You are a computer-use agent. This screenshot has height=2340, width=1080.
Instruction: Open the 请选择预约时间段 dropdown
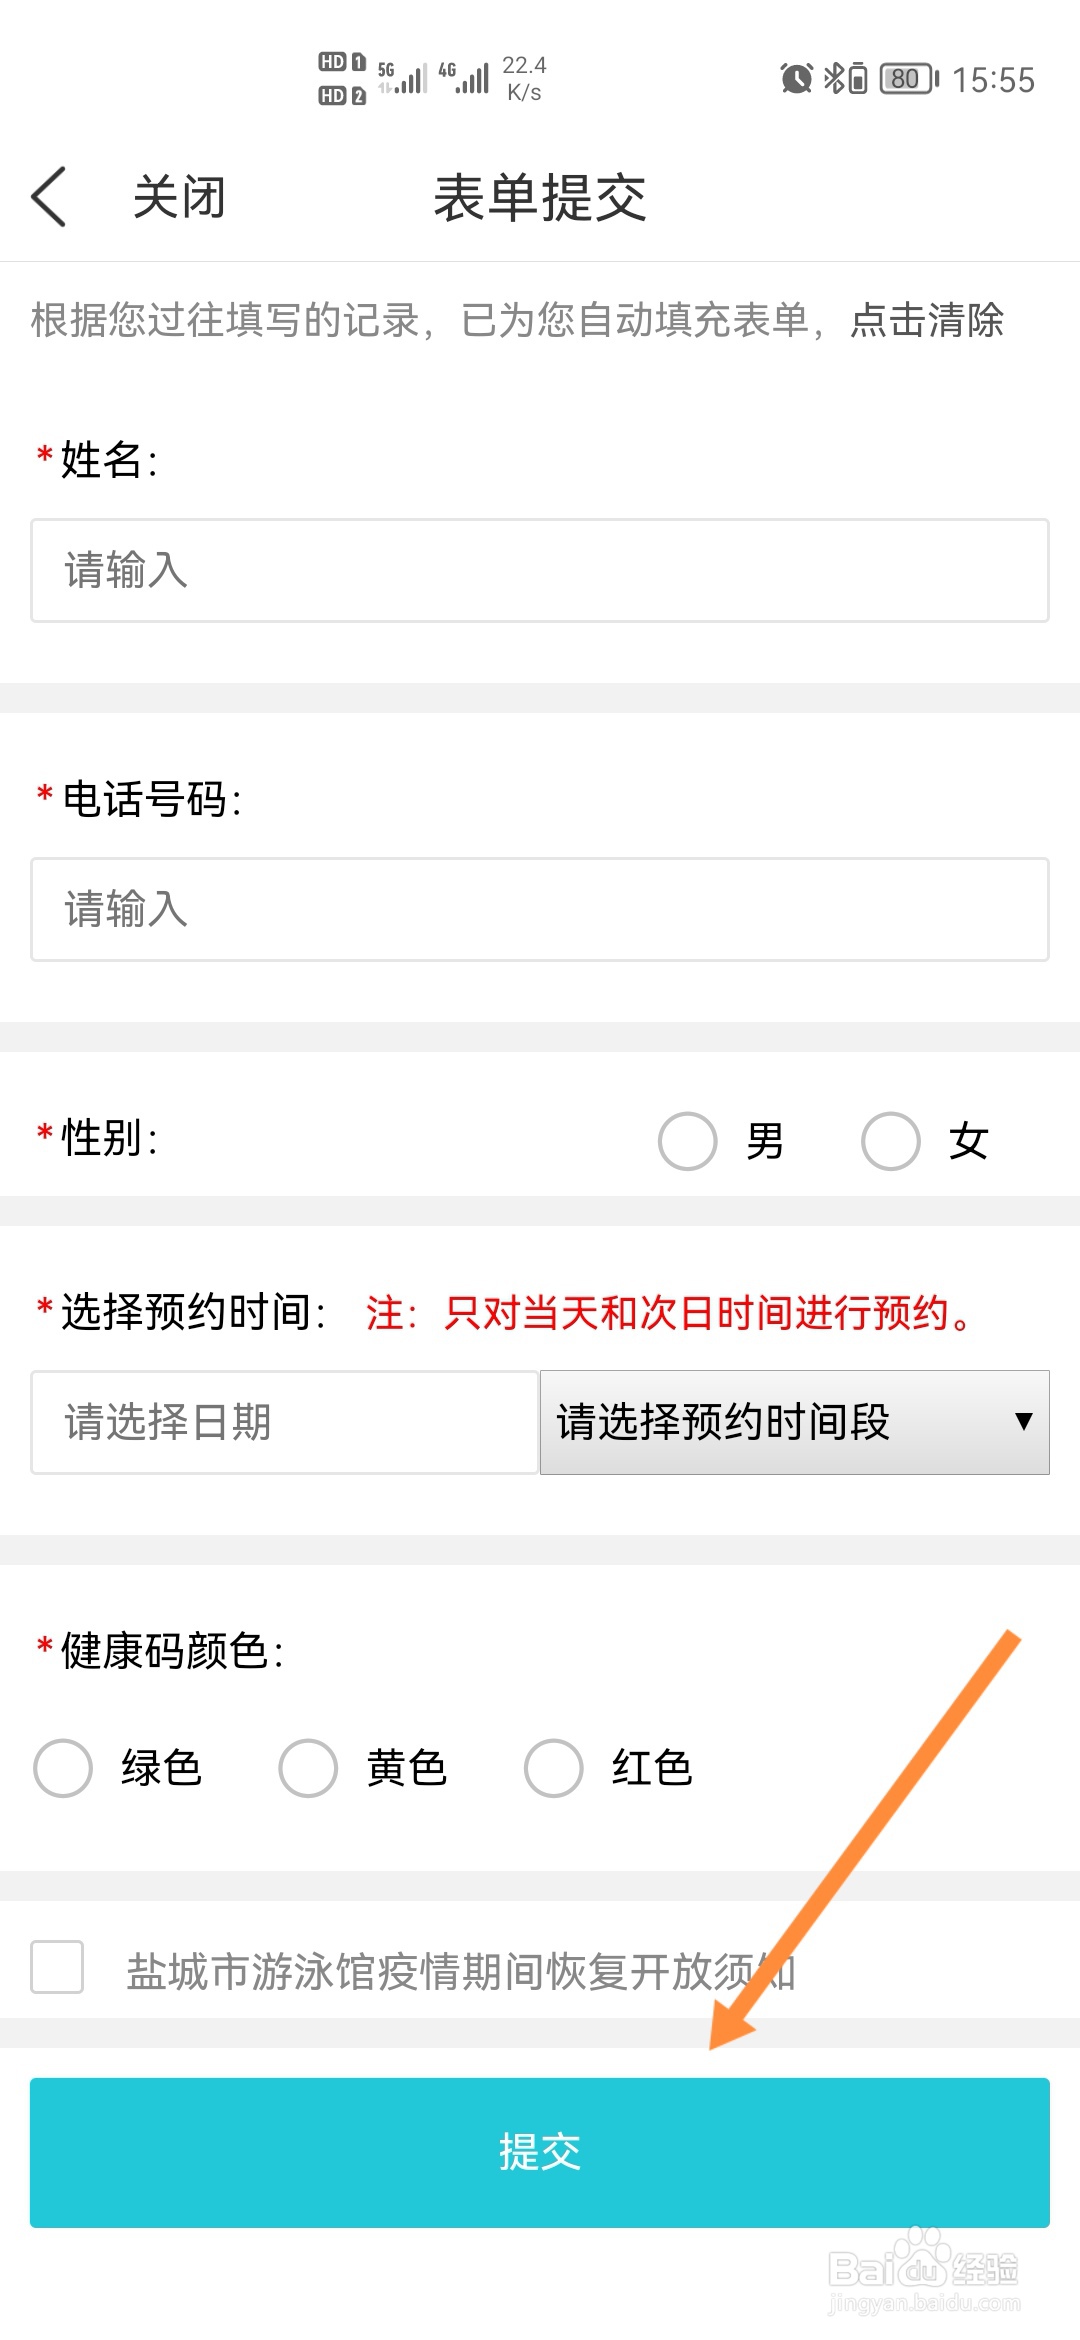click(x=794, y=1422)
